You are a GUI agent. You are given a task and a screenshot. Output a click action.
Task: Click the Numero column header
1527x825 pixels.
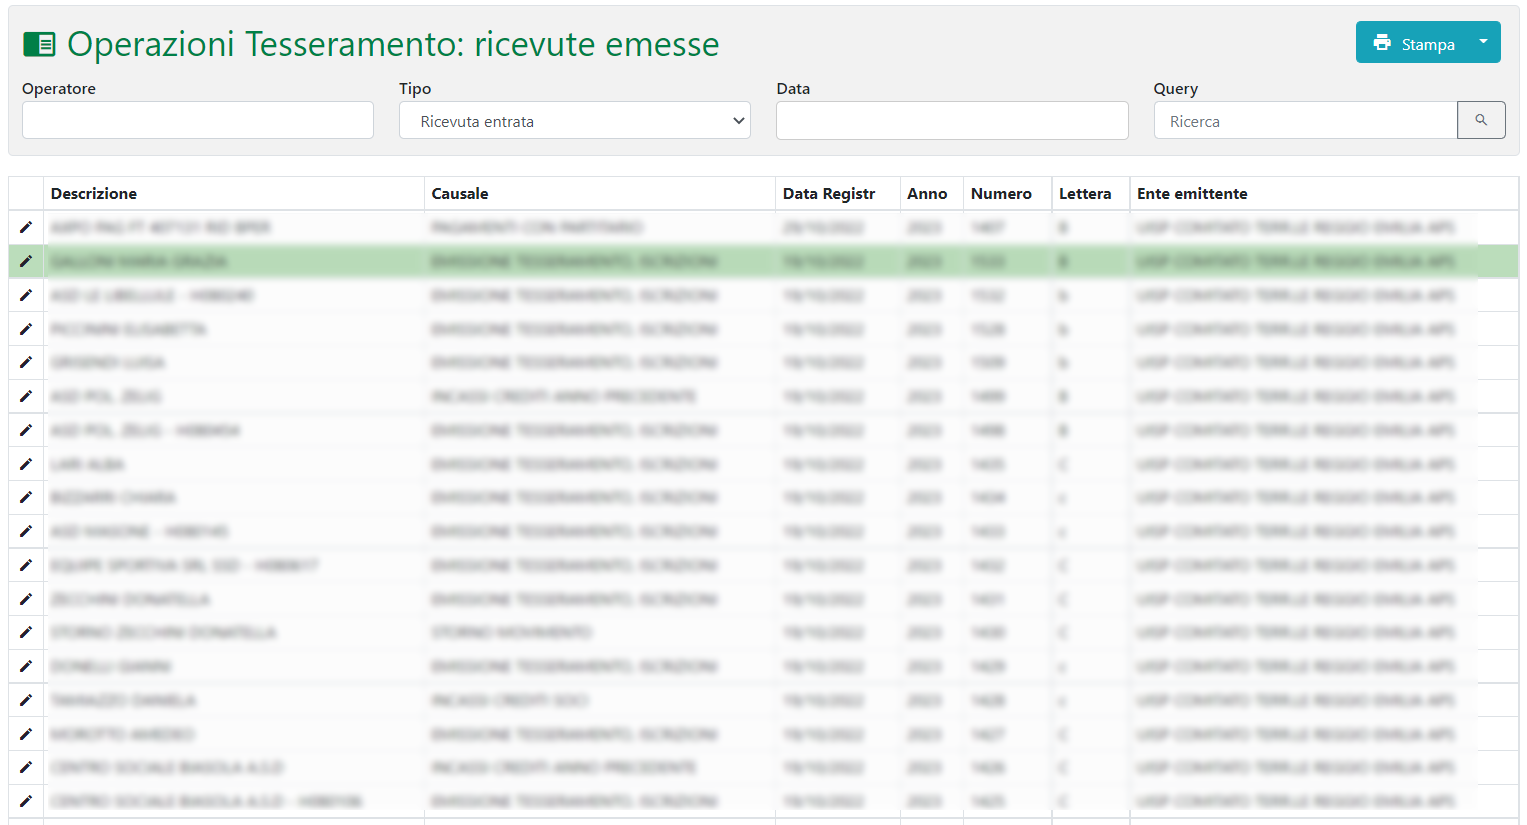(1001, 194)
